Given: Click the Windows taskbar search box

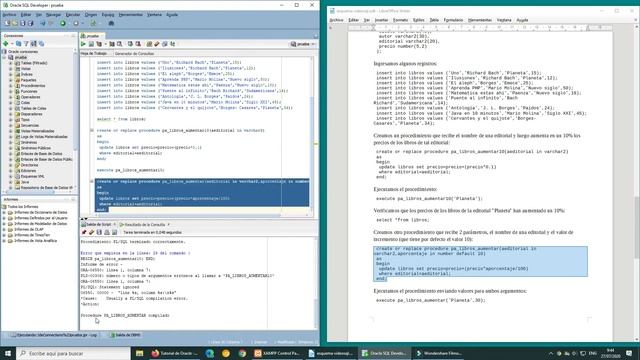Looking at the screenshot, I should [x=73, y=353].
